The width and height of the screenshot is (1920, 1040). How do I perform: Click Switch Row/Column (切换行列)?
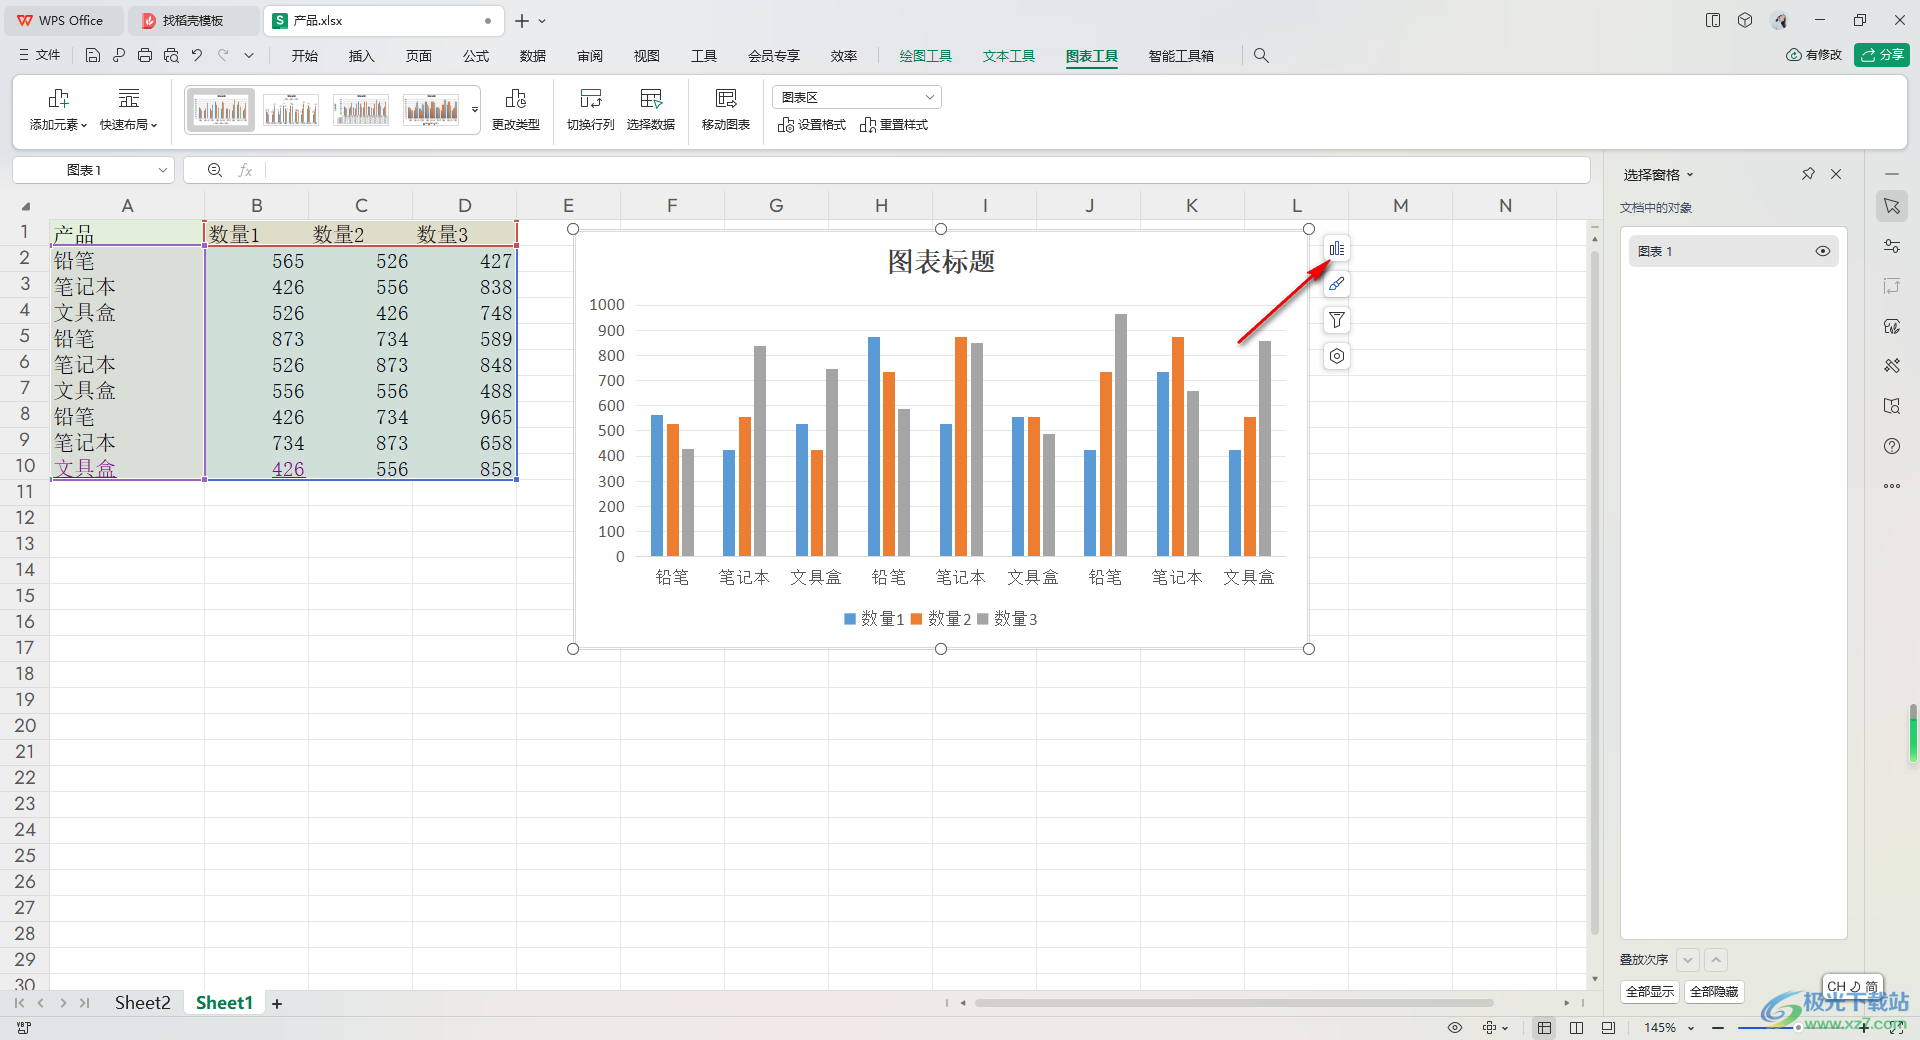(x=591, y=110)
